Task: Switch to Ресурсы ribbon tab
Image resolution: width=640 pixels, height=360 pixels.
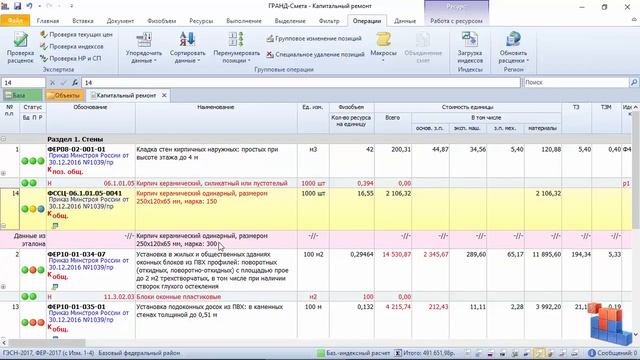Action: click(201, 21)
